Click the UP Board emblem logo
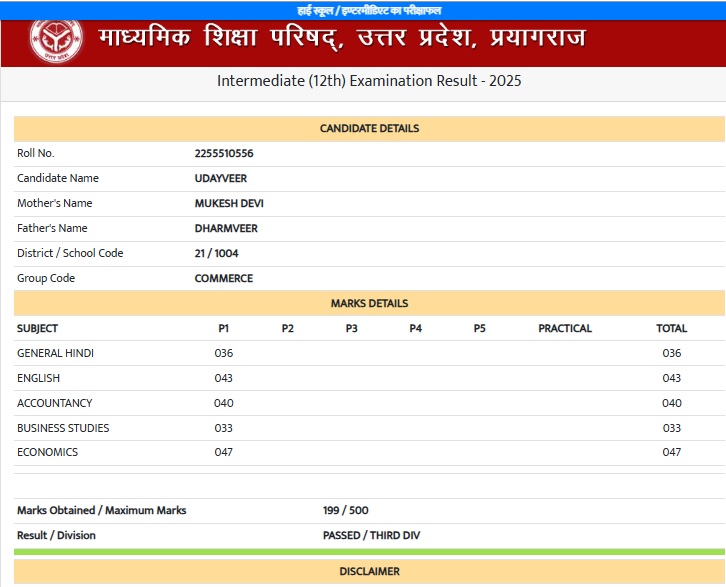The height and width of the screenshot is (587, 726). [x=56, y=41]
